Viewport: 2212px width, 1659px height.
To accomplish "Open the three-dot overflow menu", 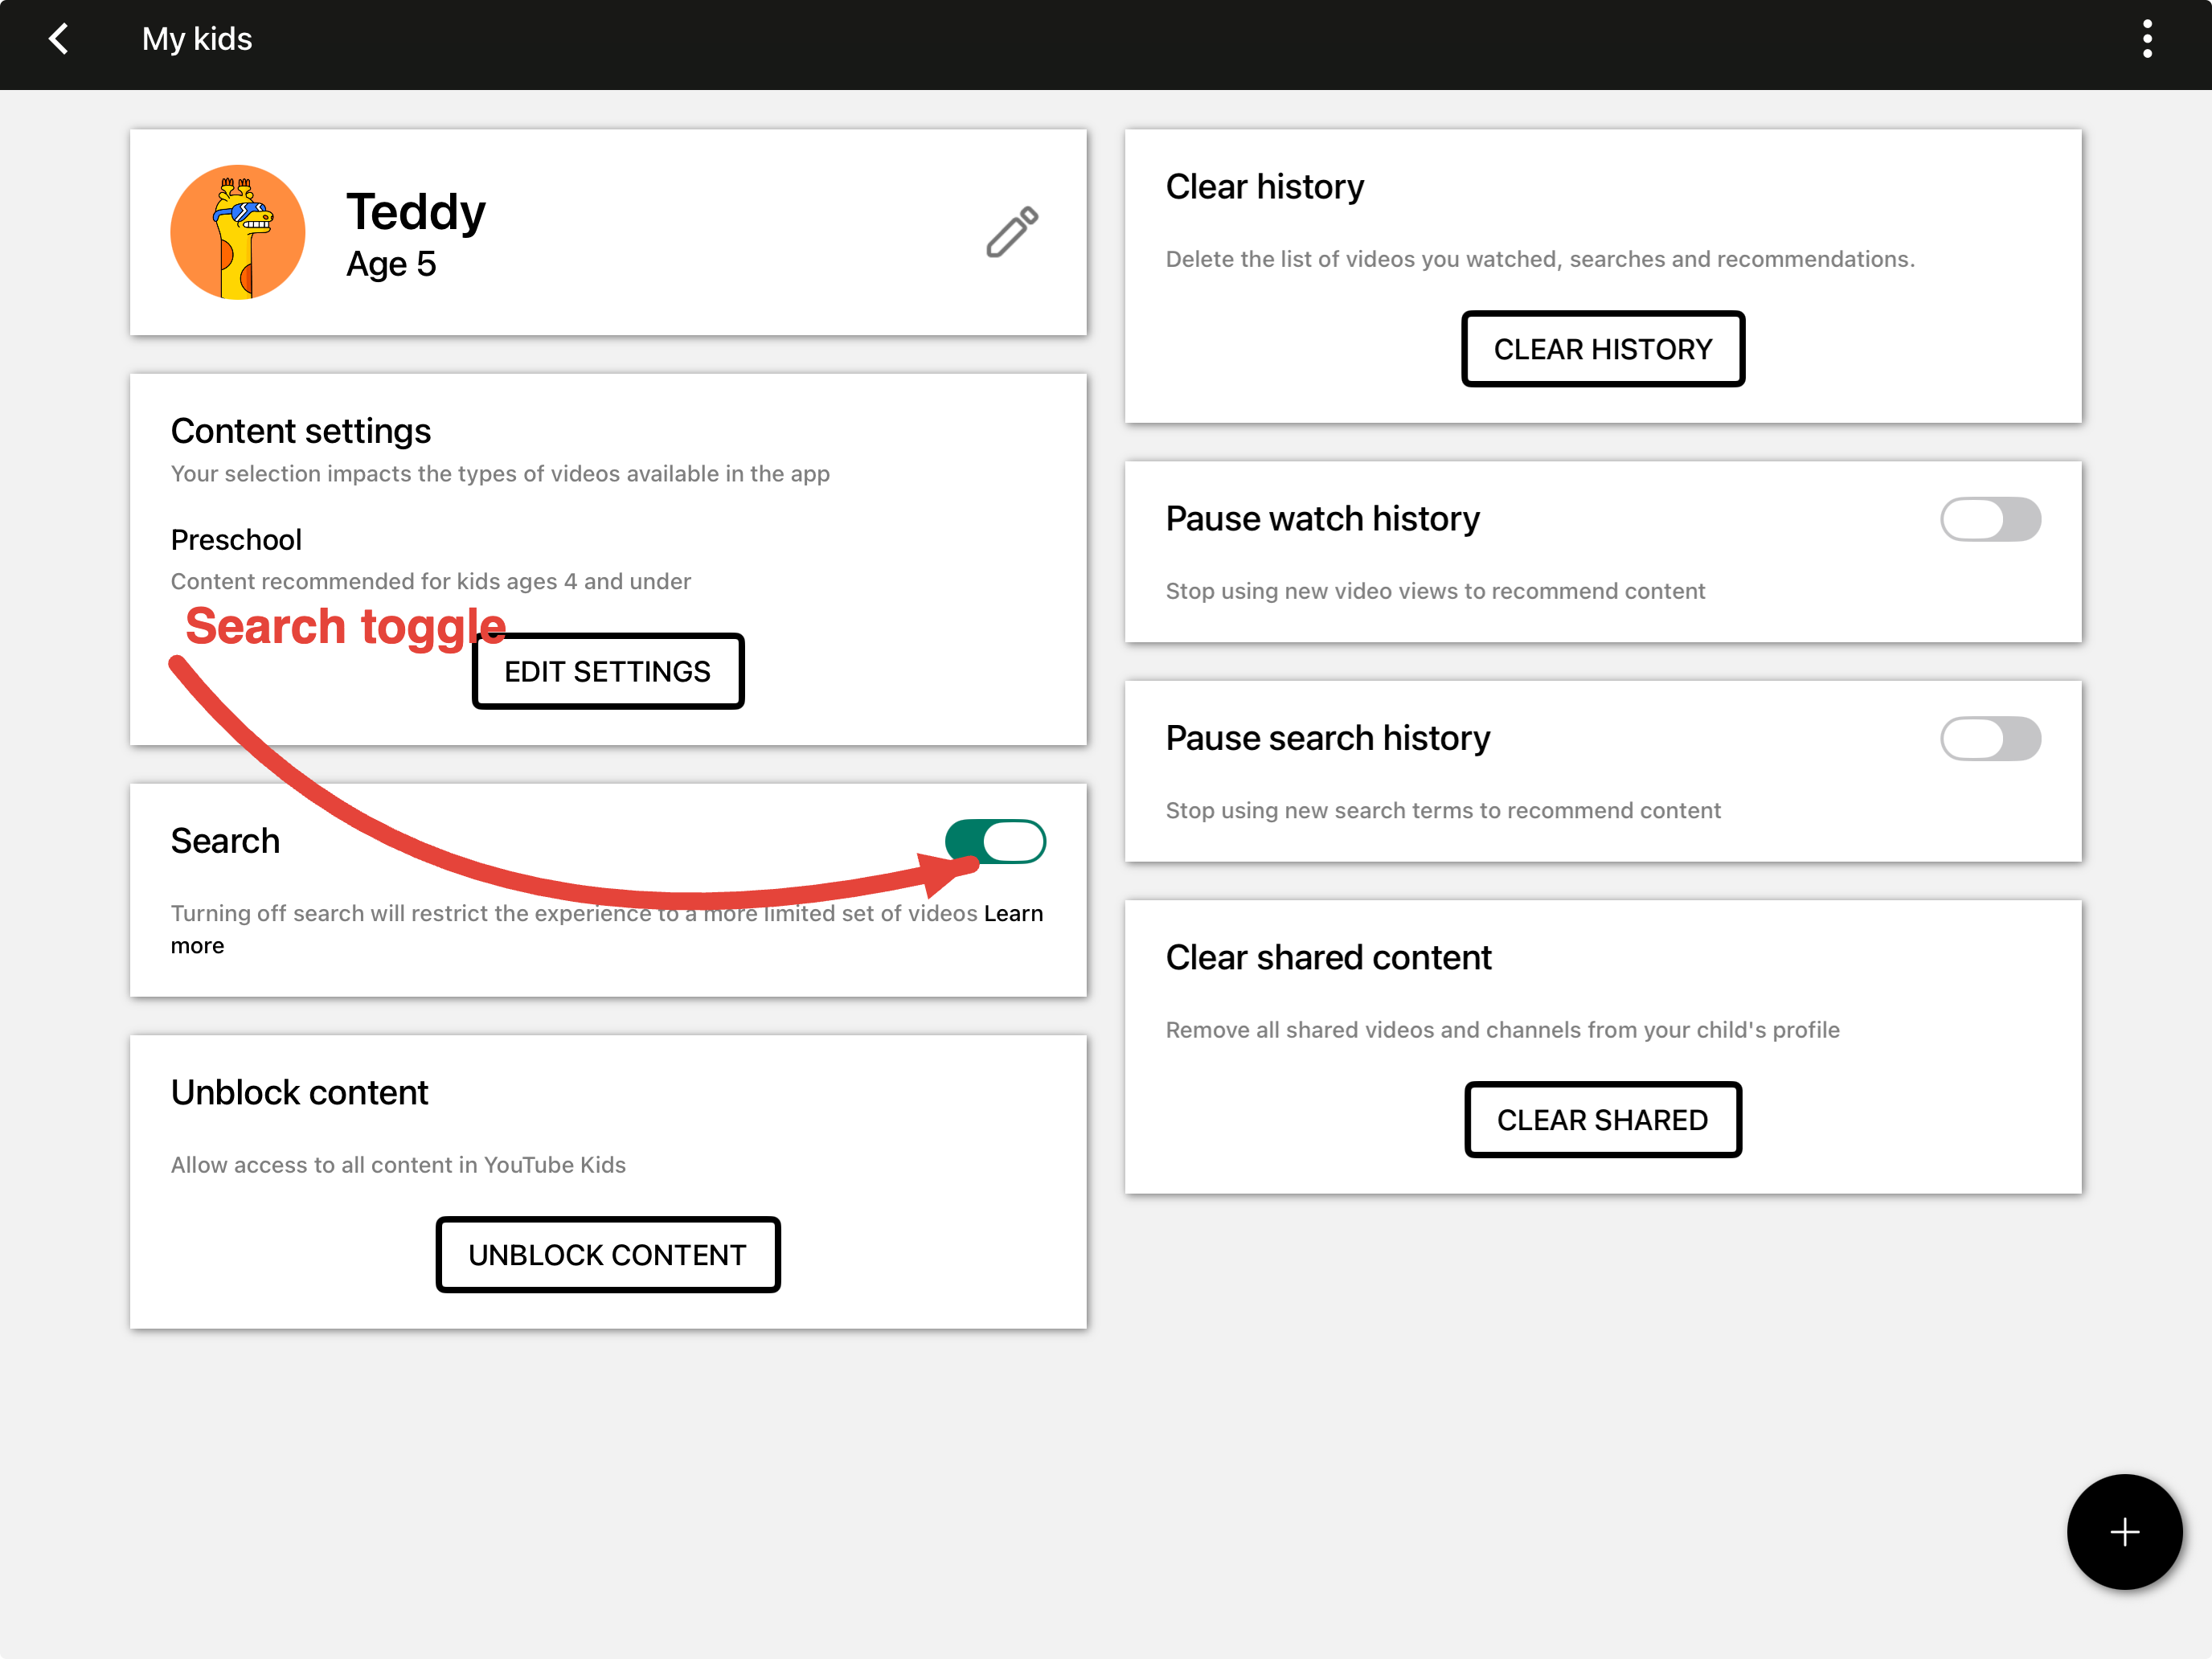I will tap(2146, 39).
